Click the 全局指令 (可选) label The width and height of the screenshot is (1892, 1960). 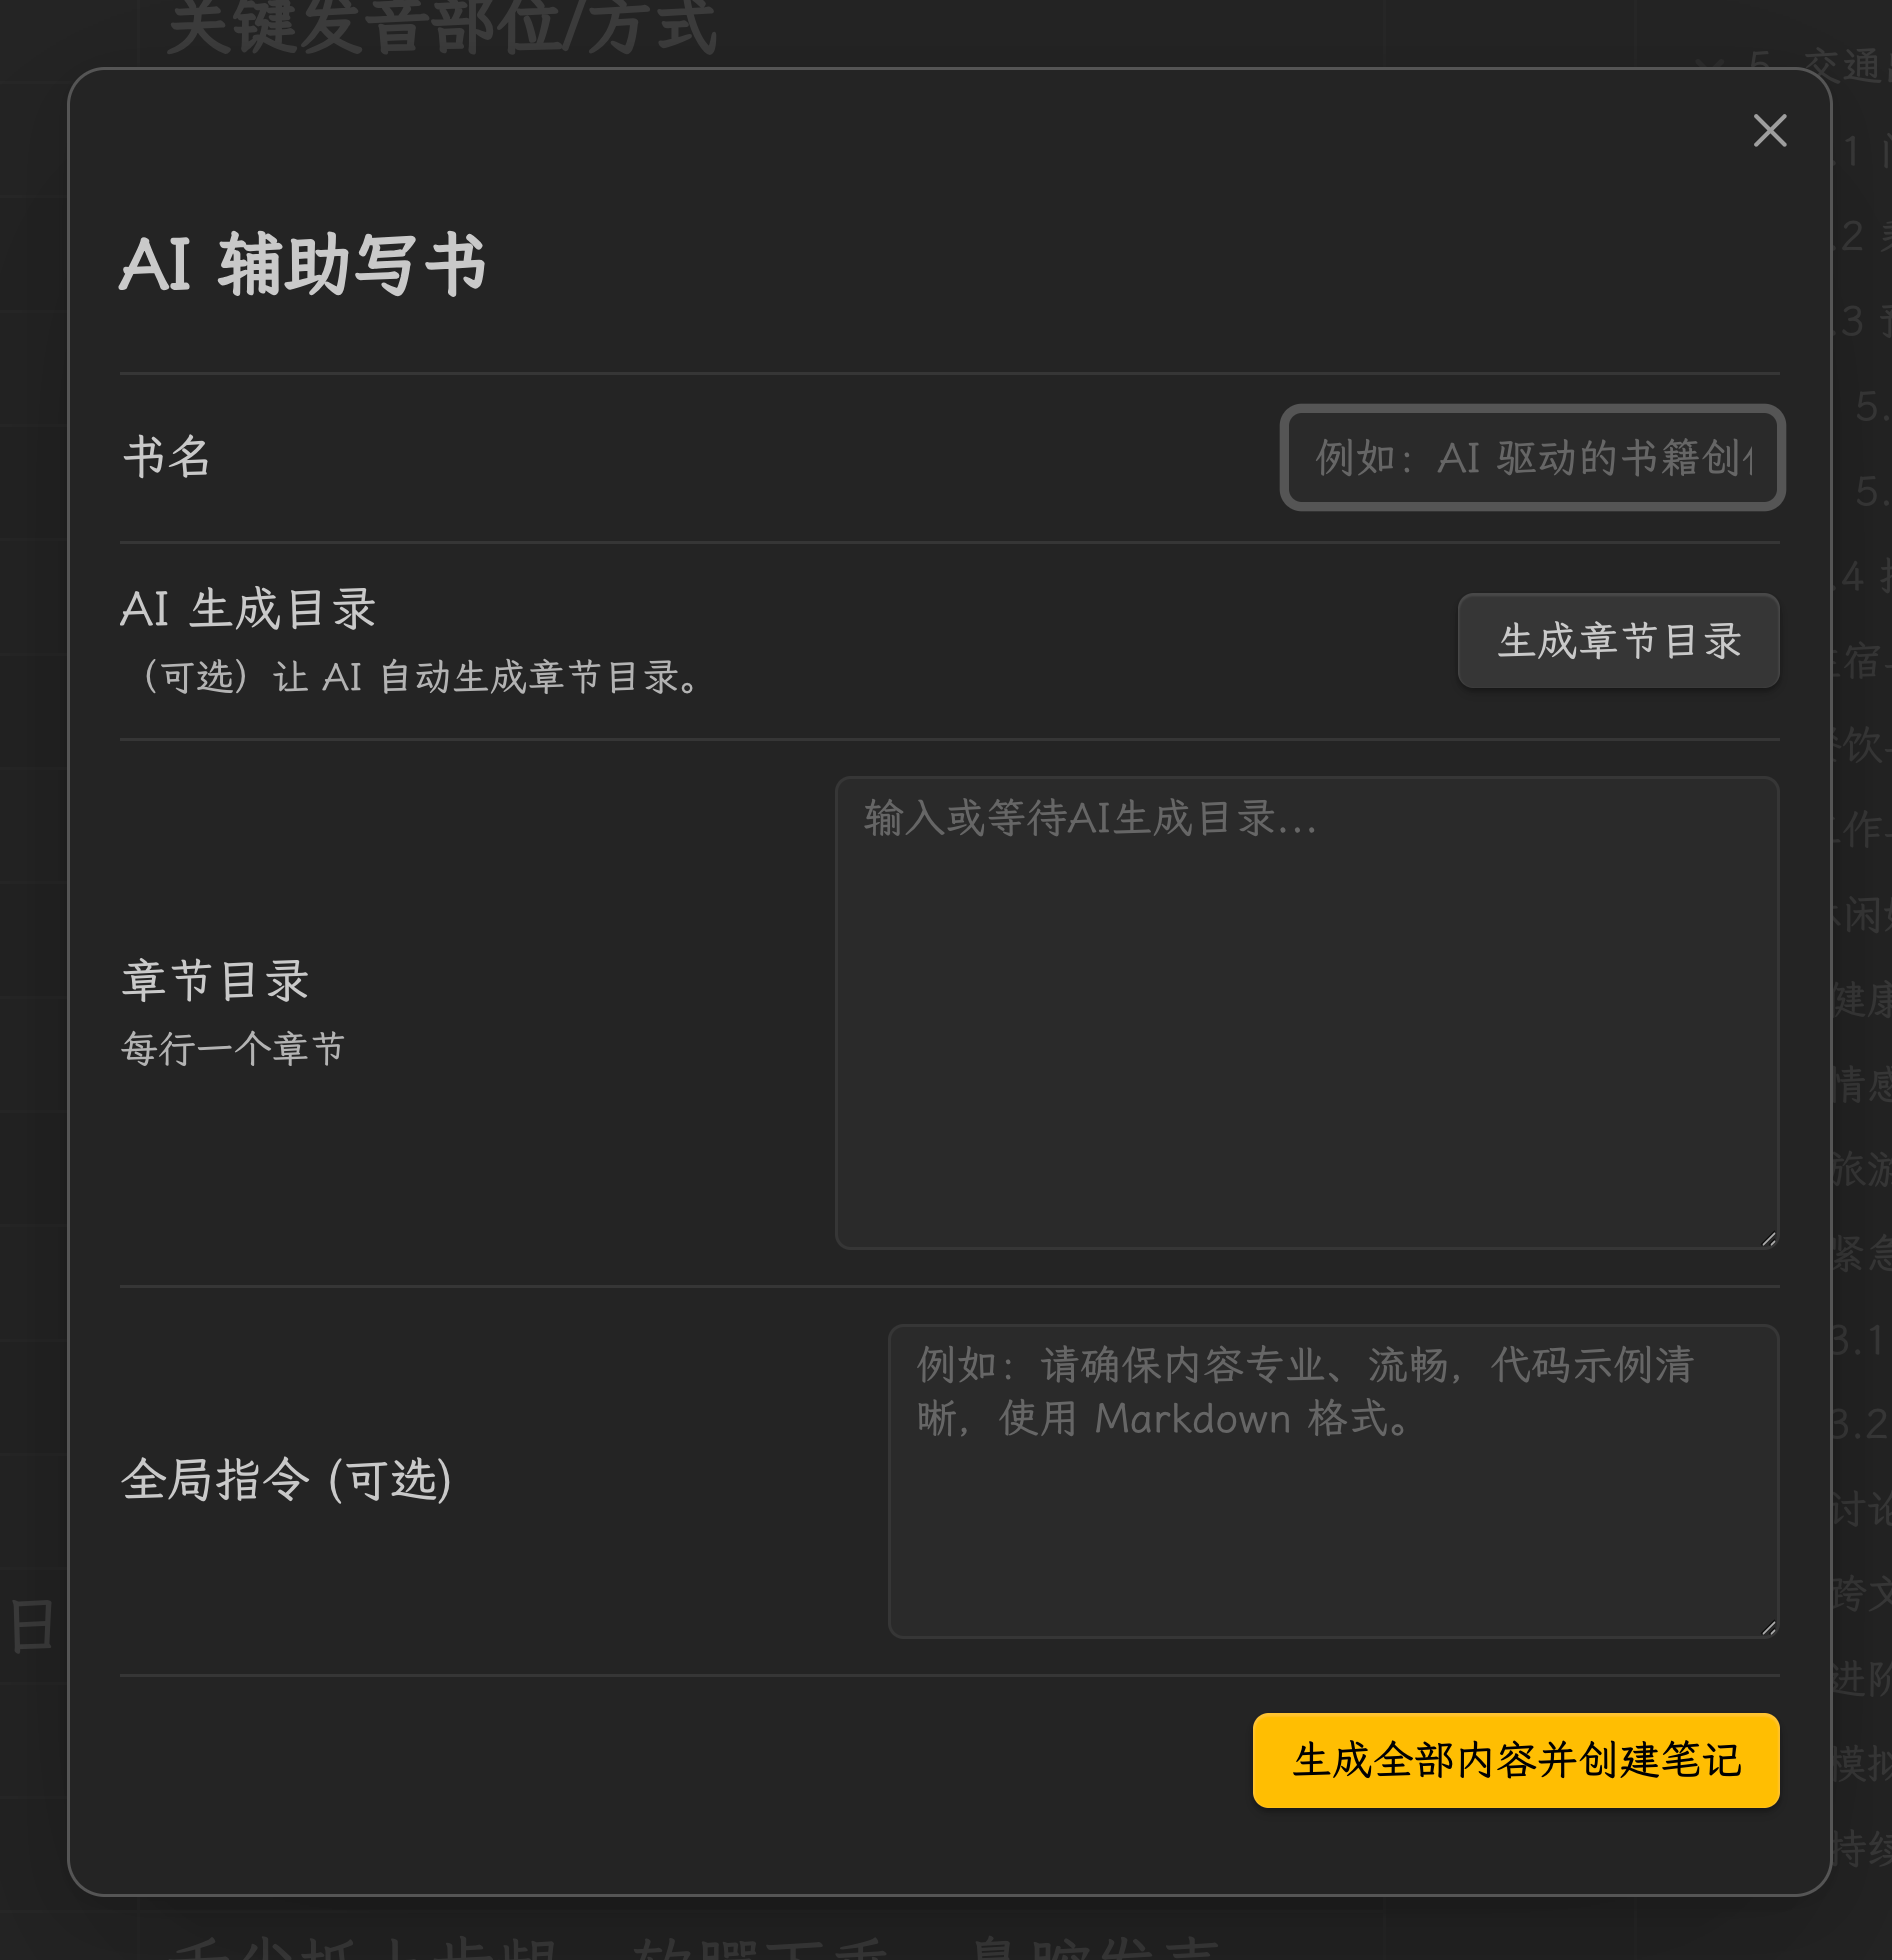[x=286, y=1480]
